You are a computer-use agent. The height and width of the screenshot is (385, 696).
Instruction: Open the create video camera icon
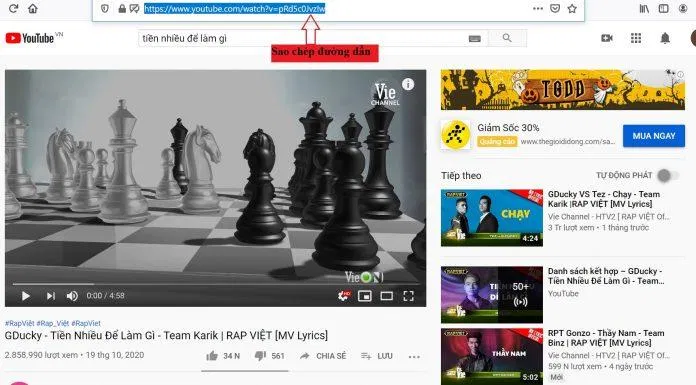pyautogui.click(x=607, y=38)
